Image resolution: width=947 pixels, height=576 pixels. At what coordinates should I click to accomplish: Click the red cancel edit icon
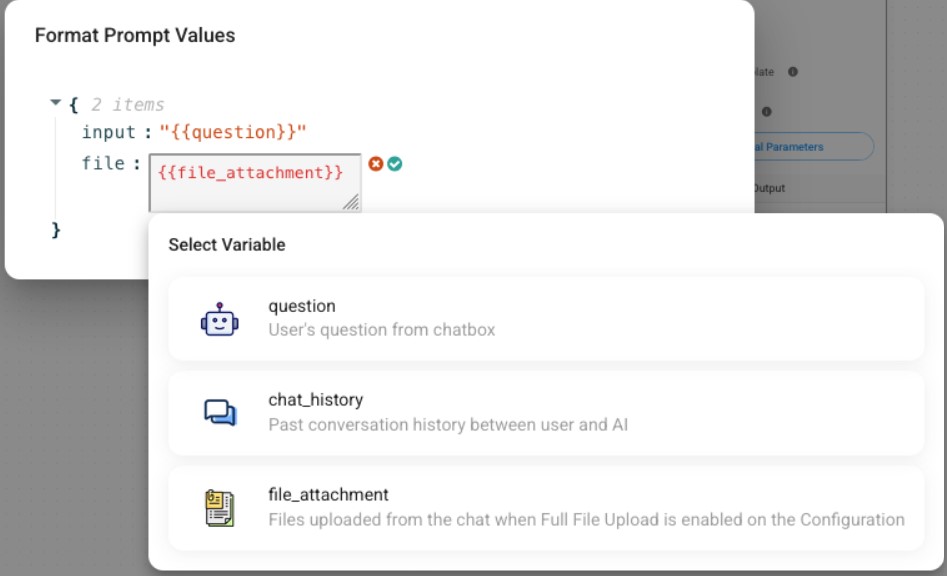(376, 164)
